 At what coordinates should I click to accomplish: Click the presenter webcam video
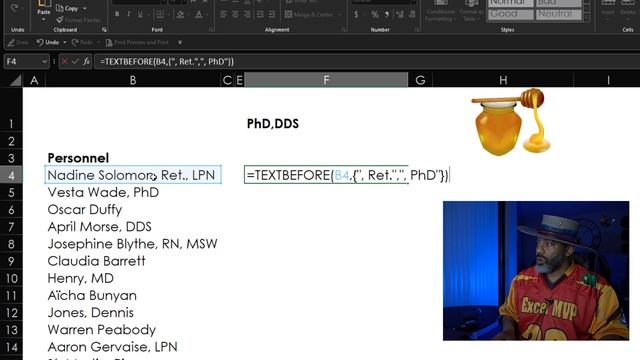[536, 270]
